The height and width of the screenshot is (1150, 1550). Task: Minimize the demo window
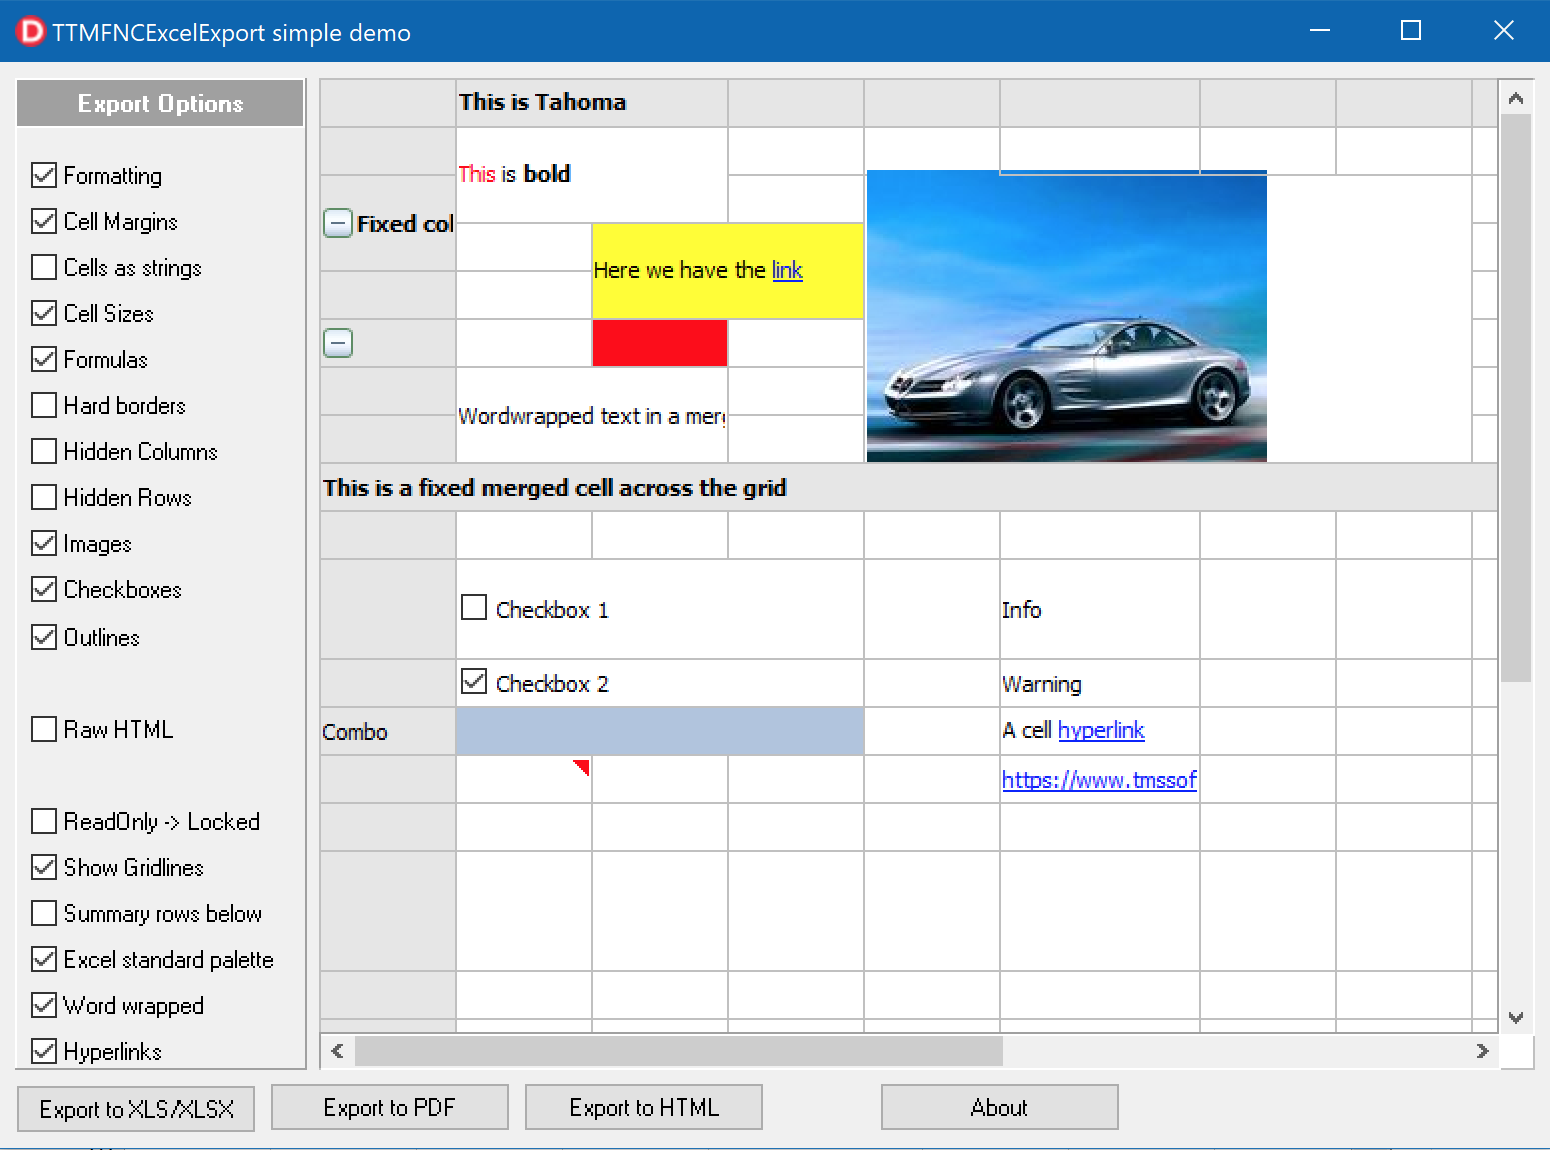pyautogui.click(x=1319, y=31)
